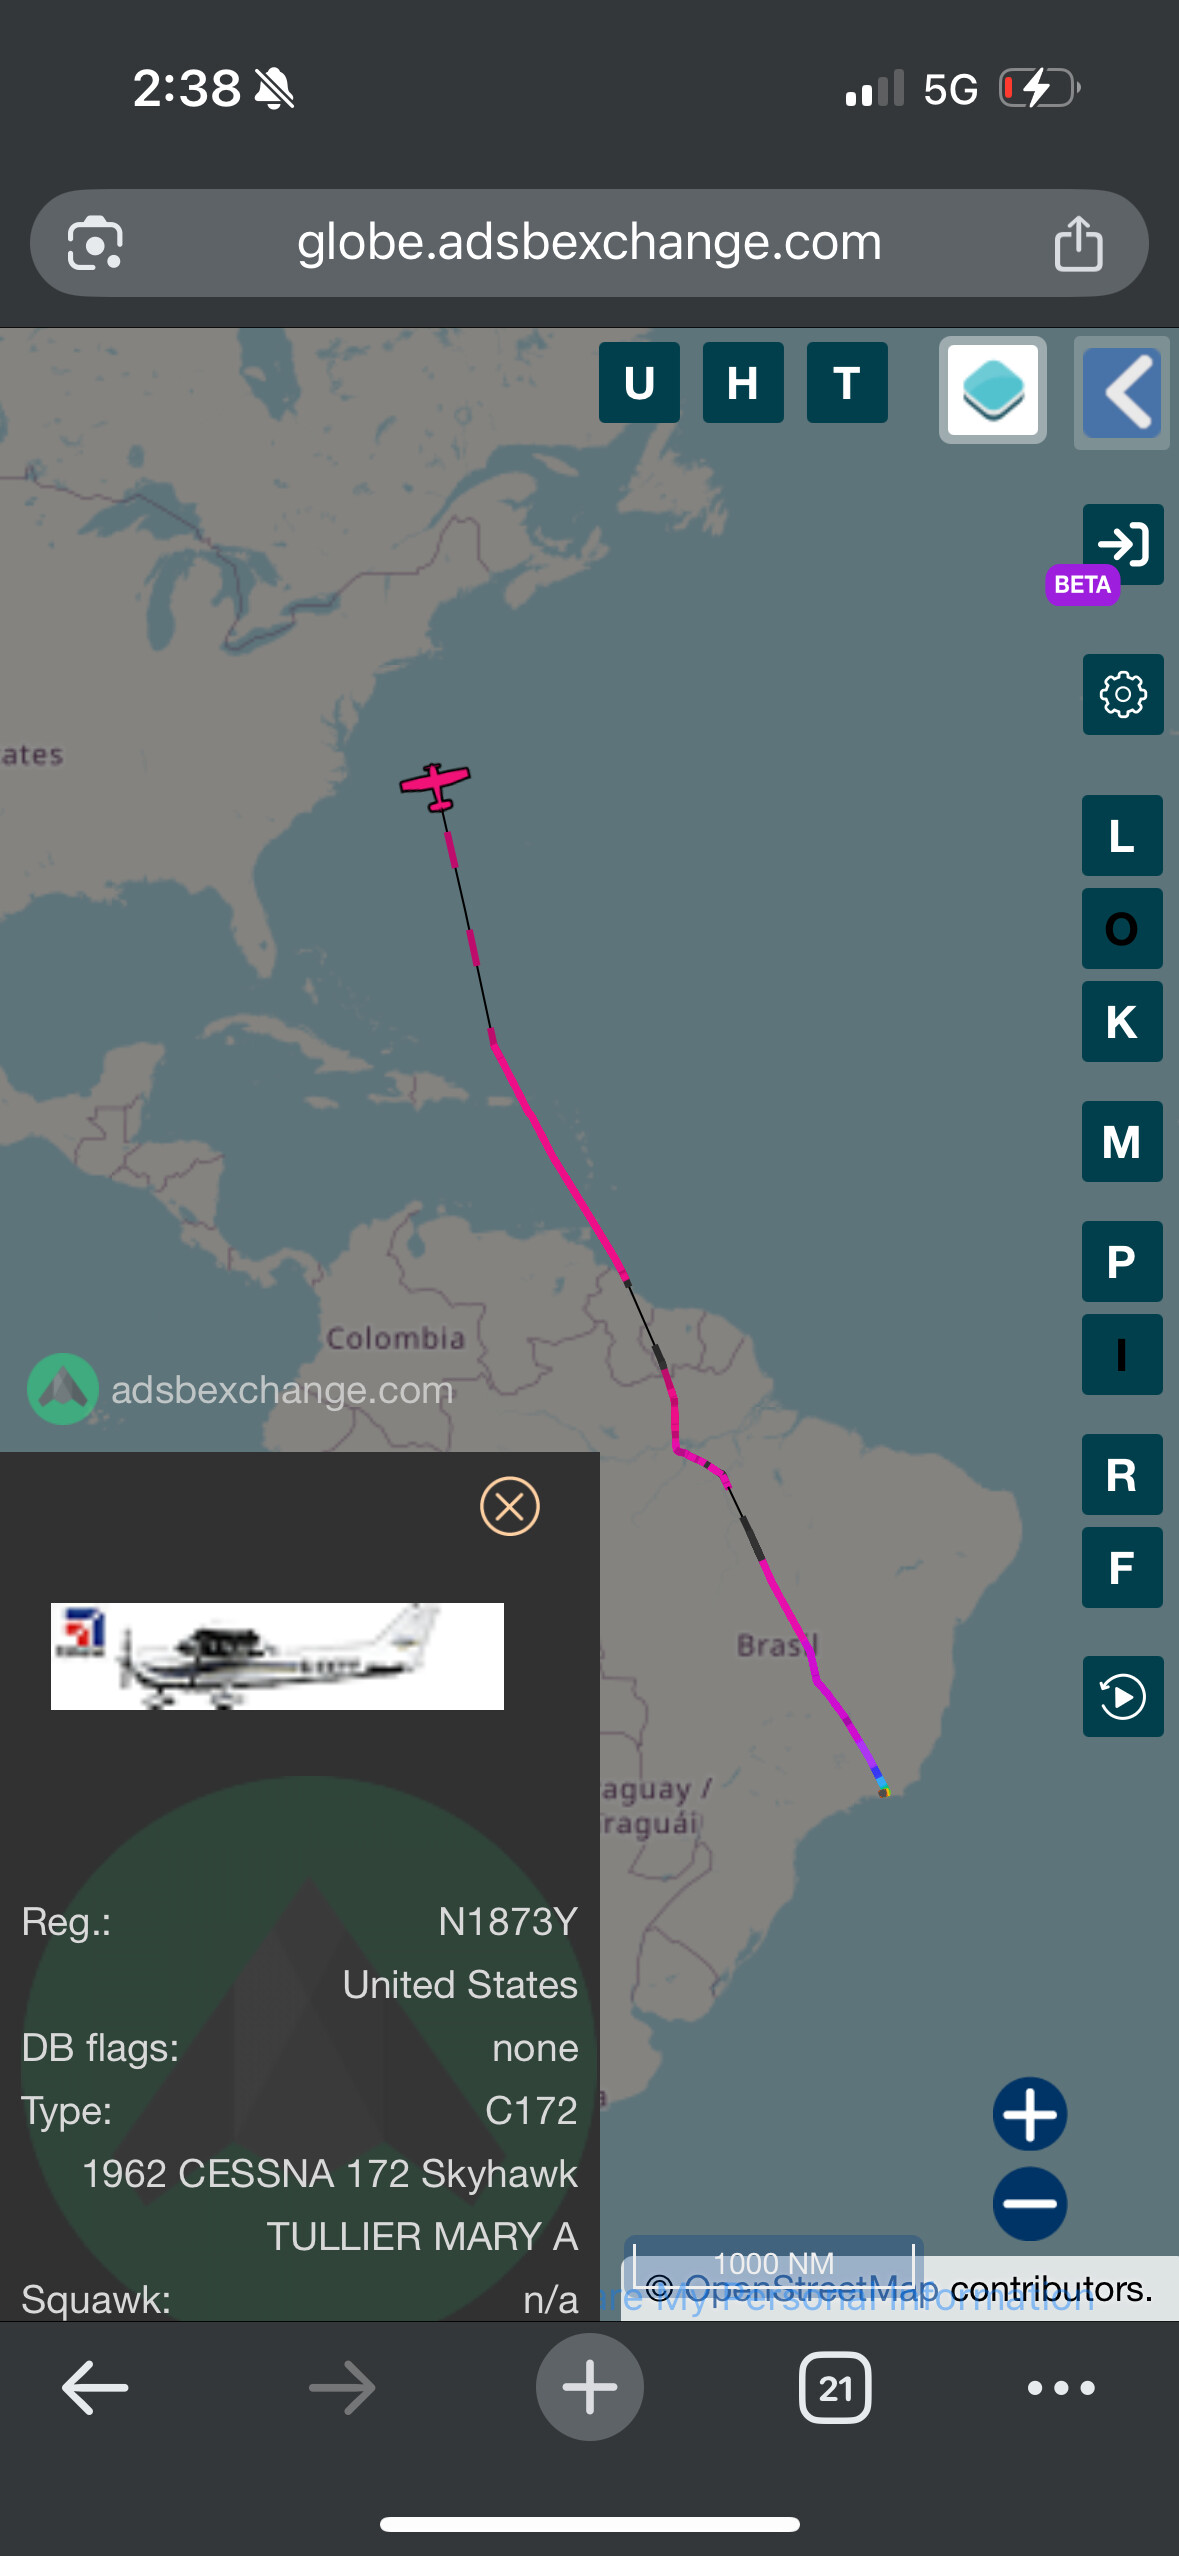Click the F follow button
Viewport: 1179px width, 2556px height.
click(x=1122, y=1567)
